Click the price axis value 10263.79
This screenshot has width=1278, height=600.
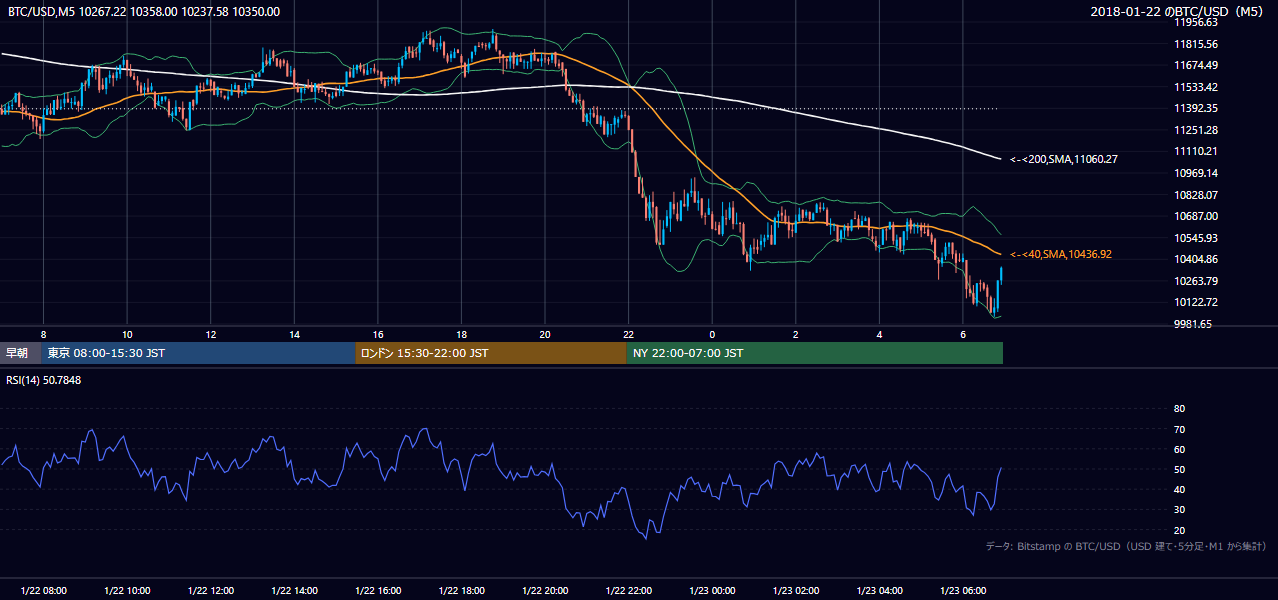point(1196,281)
